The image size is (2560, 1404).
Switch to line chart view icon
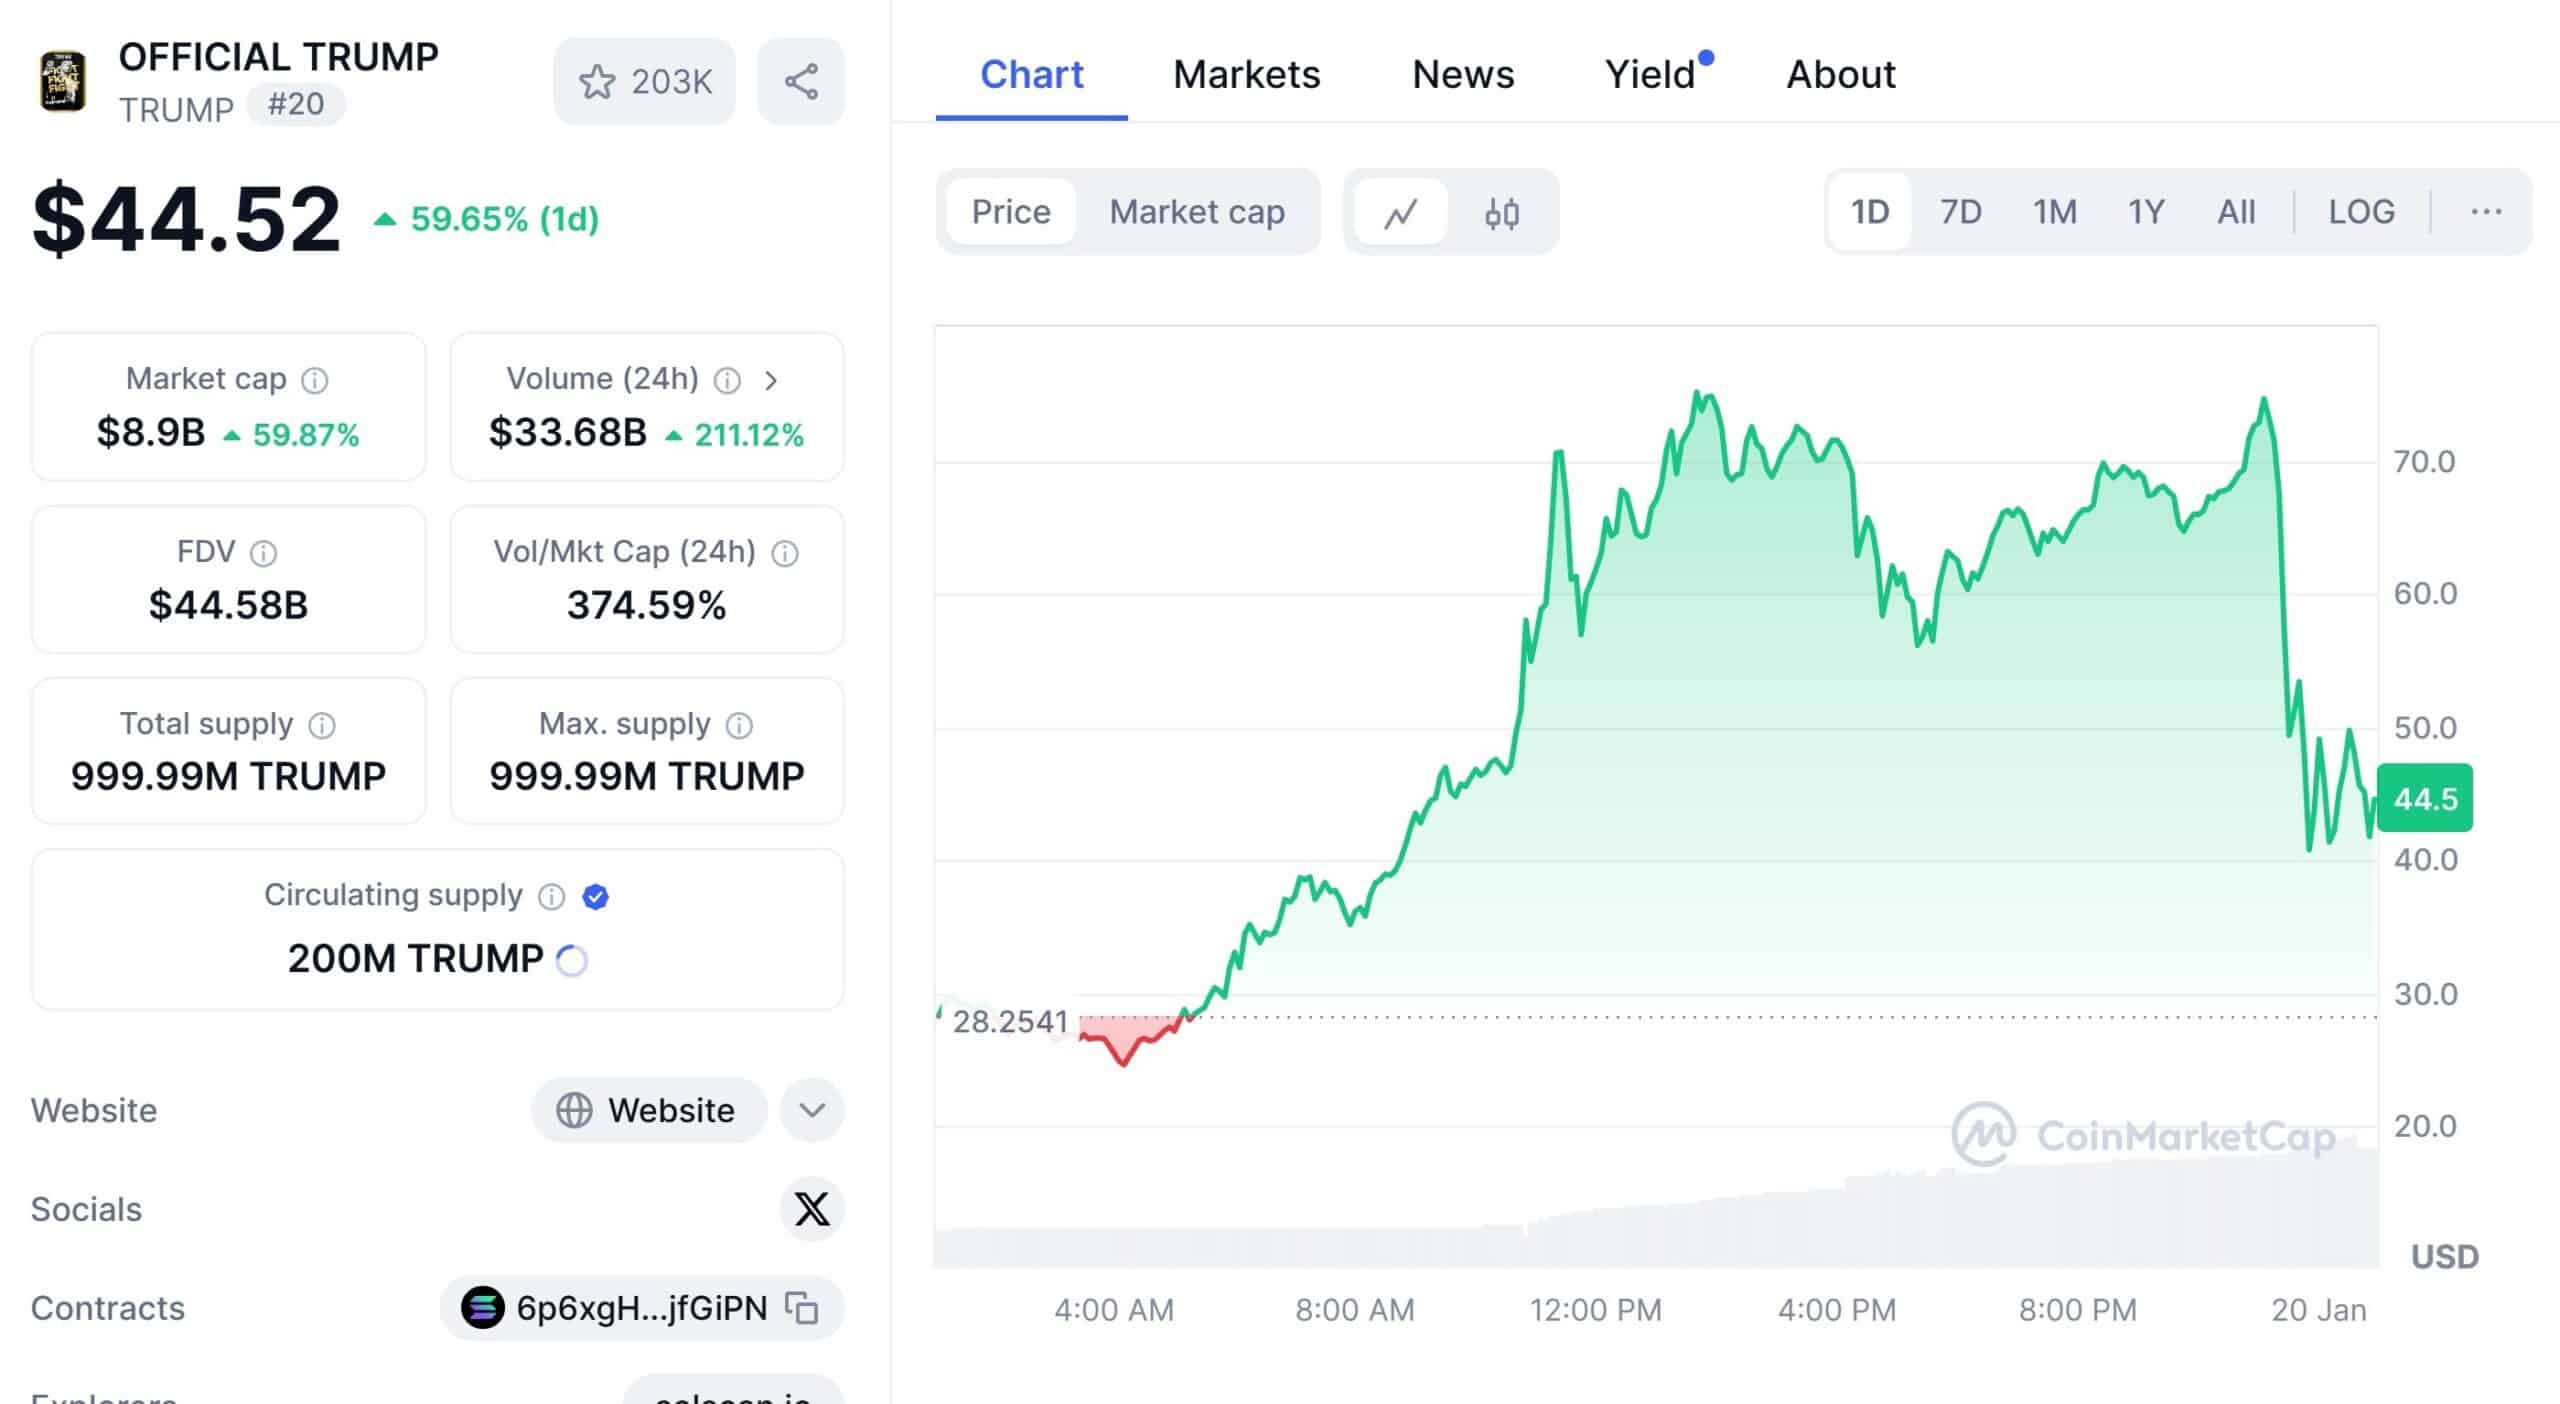click(1400, 212)
